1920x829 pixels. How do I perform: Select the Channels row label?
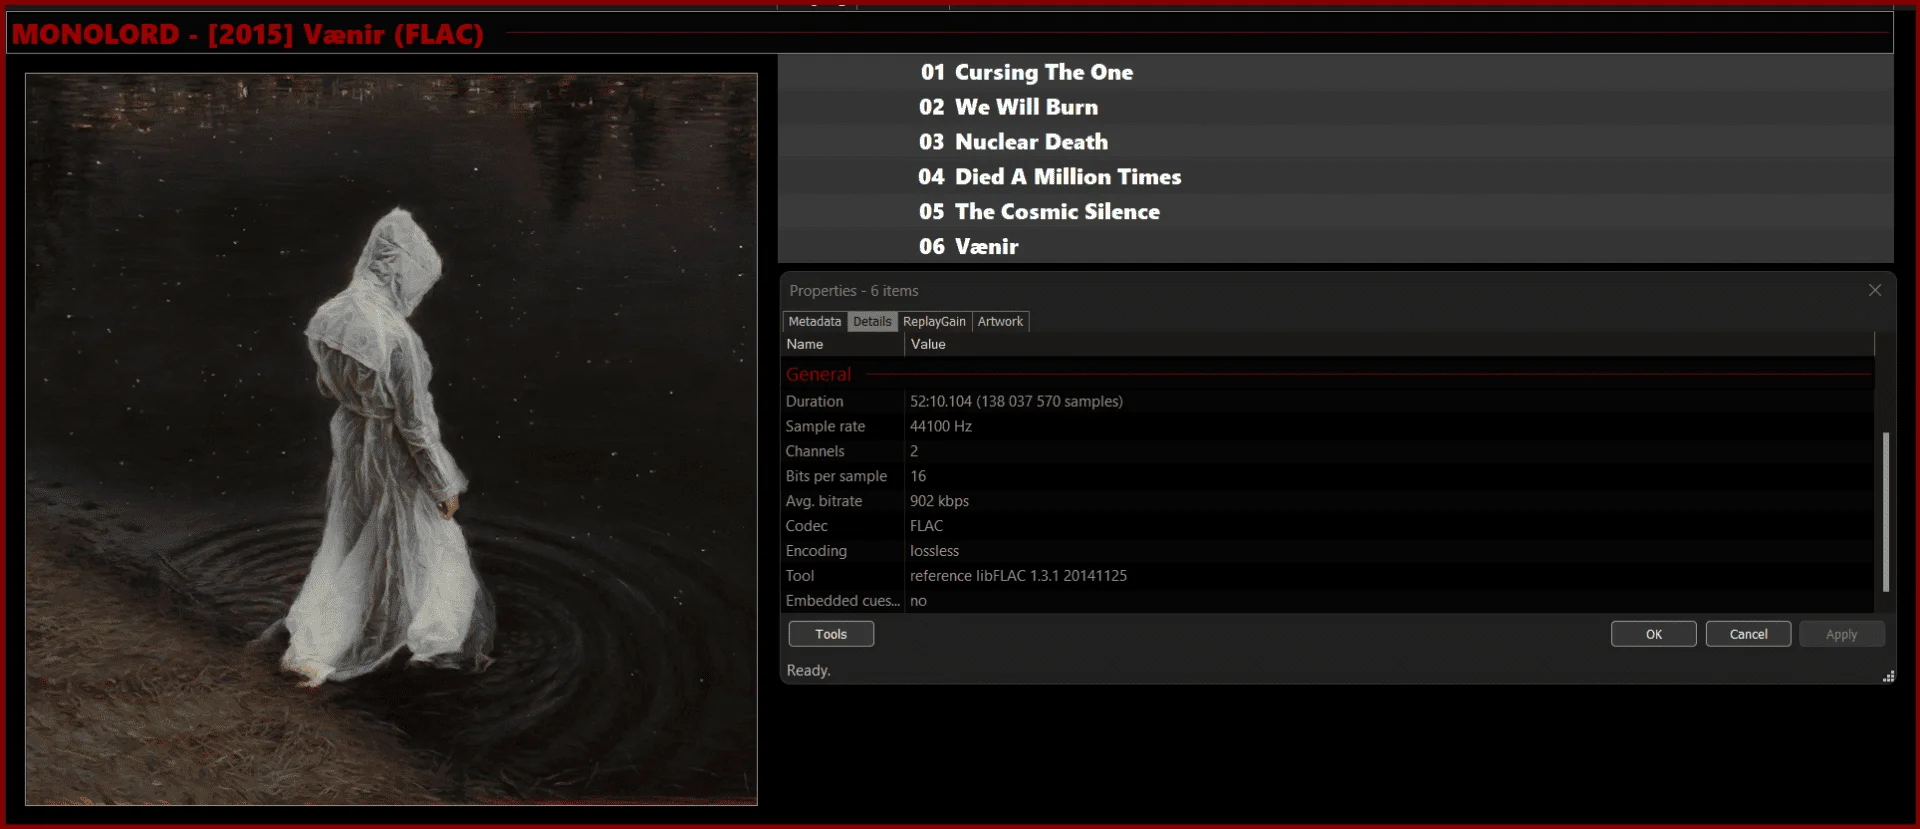[x=815, y=451]
